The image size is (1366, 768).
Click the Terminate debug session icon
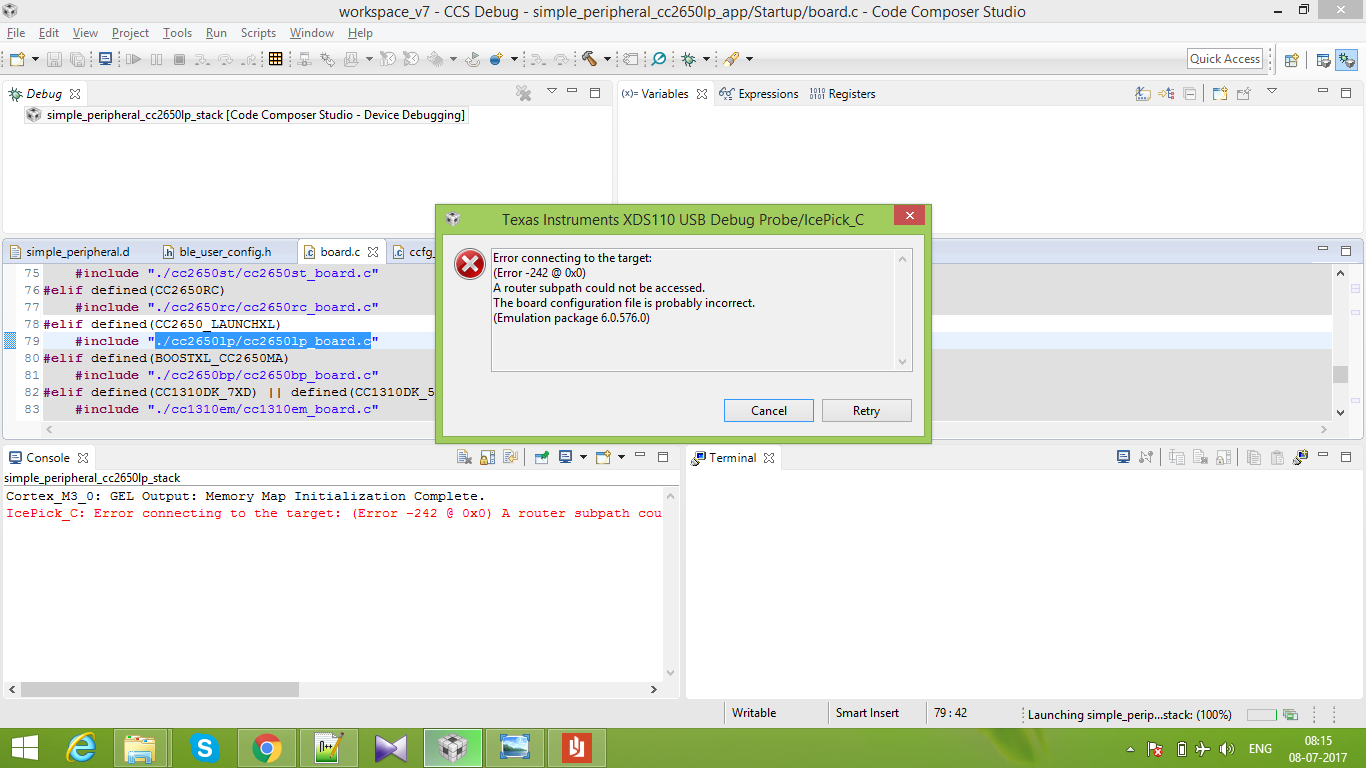(x=181, y=58)
